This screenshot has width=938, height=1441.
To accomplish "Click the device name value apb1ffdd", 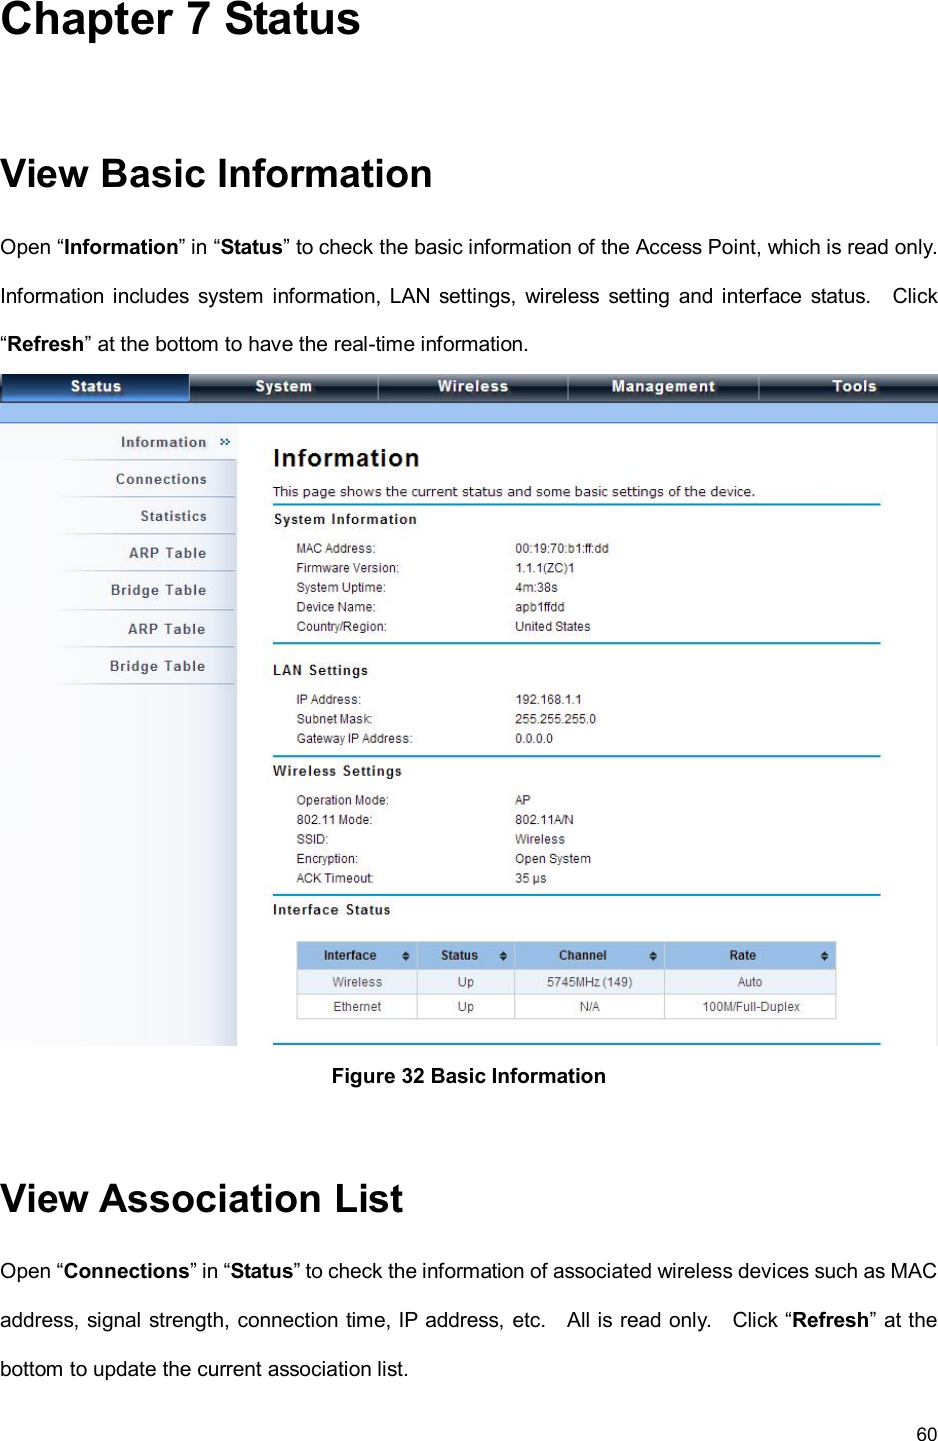I will click(540, 607).
